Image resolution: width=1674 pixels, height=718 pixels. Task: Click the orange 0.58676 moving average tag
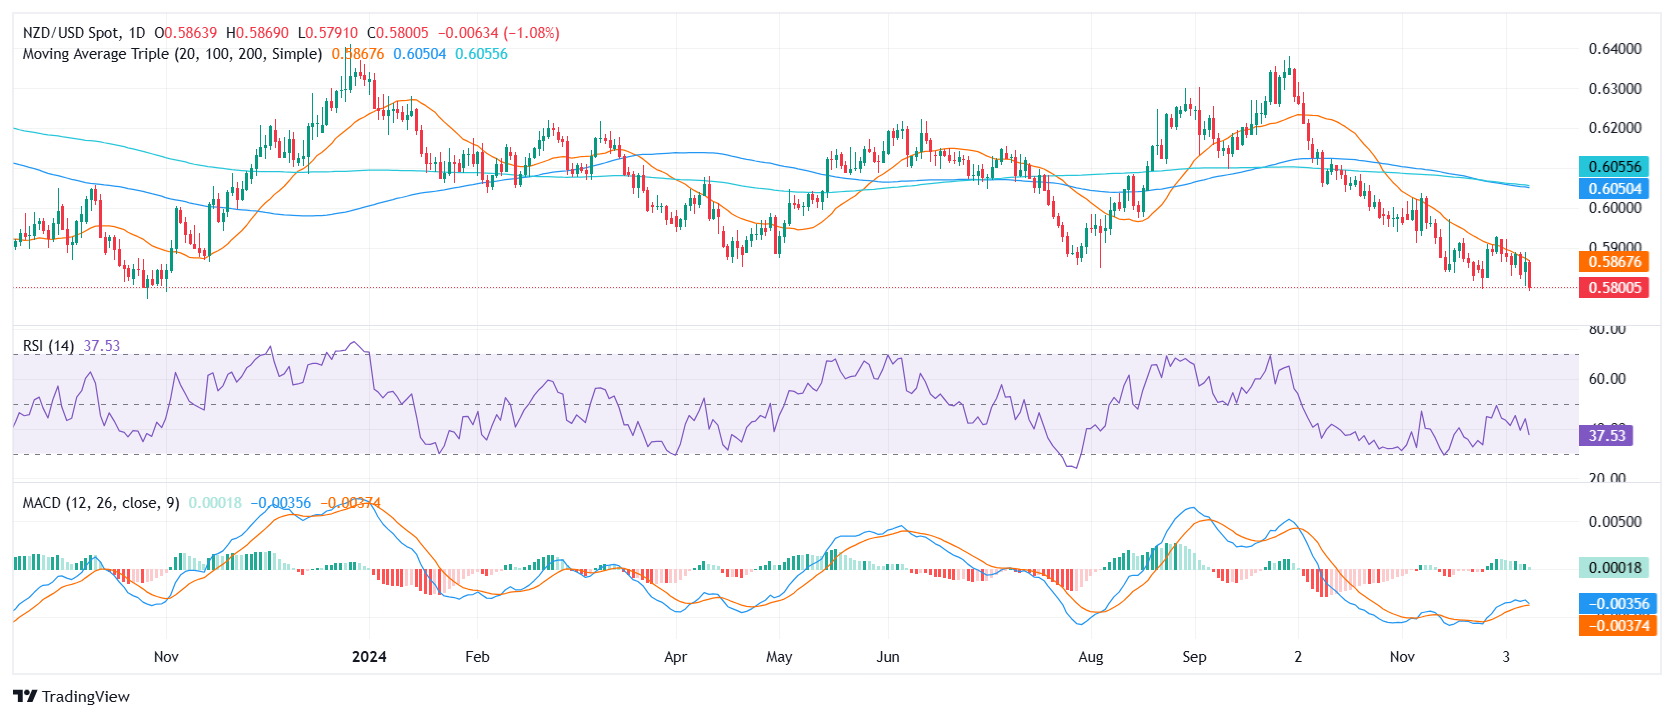[1615, 262]
